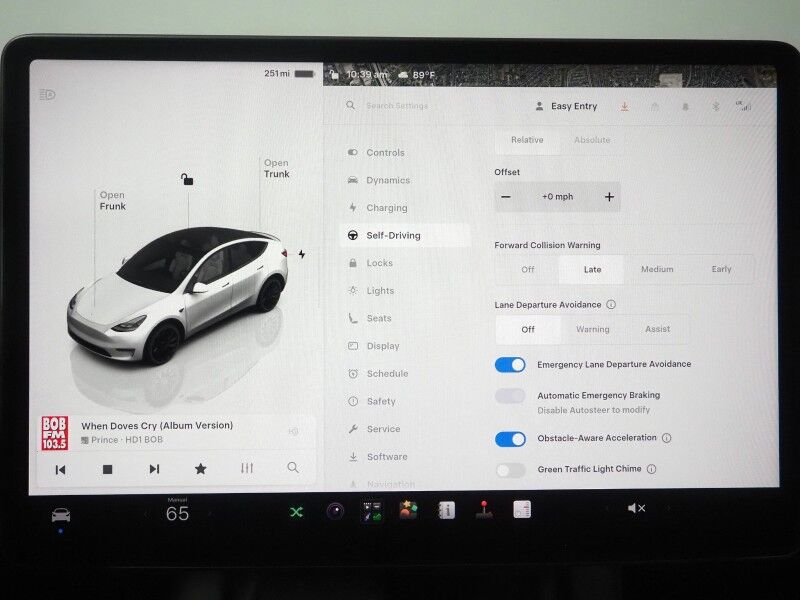Show Lane Departure Avoidance info icon
This screenshot has height=600, width=800.
(611, 305)
